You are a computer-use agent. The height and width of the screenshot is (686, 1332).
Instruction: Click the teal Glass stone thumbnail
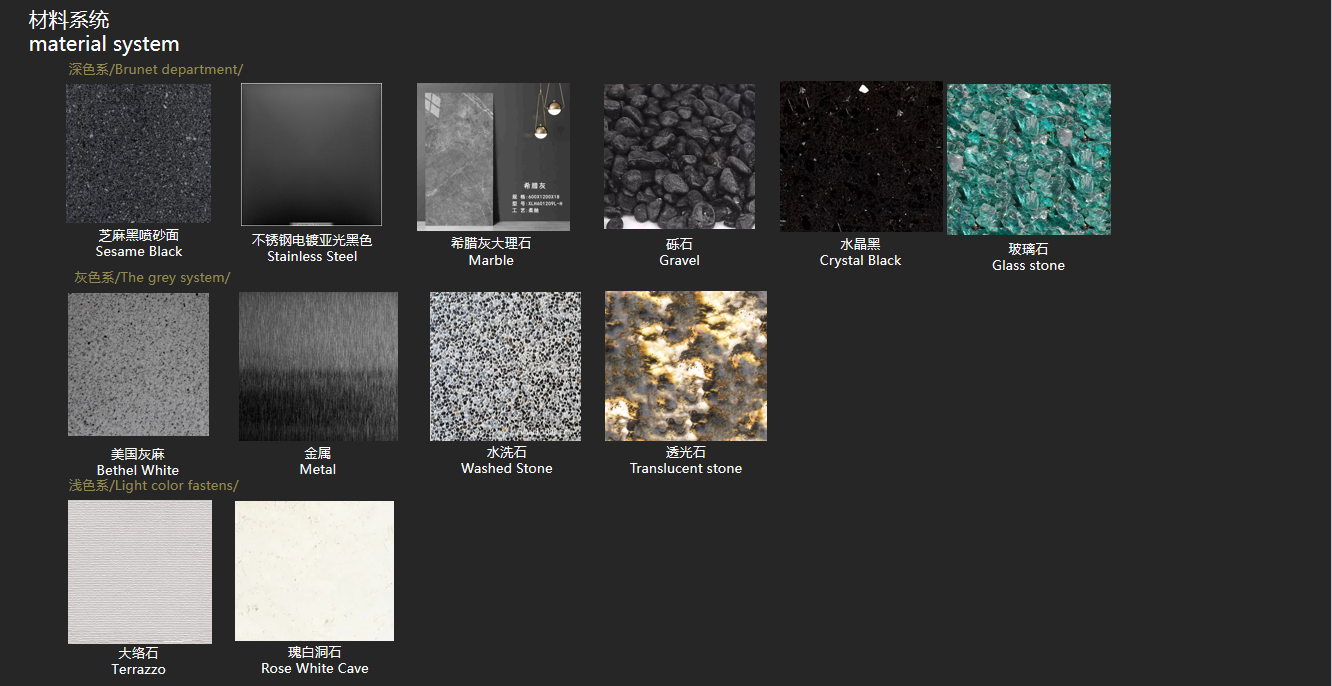pos(1028,159)
